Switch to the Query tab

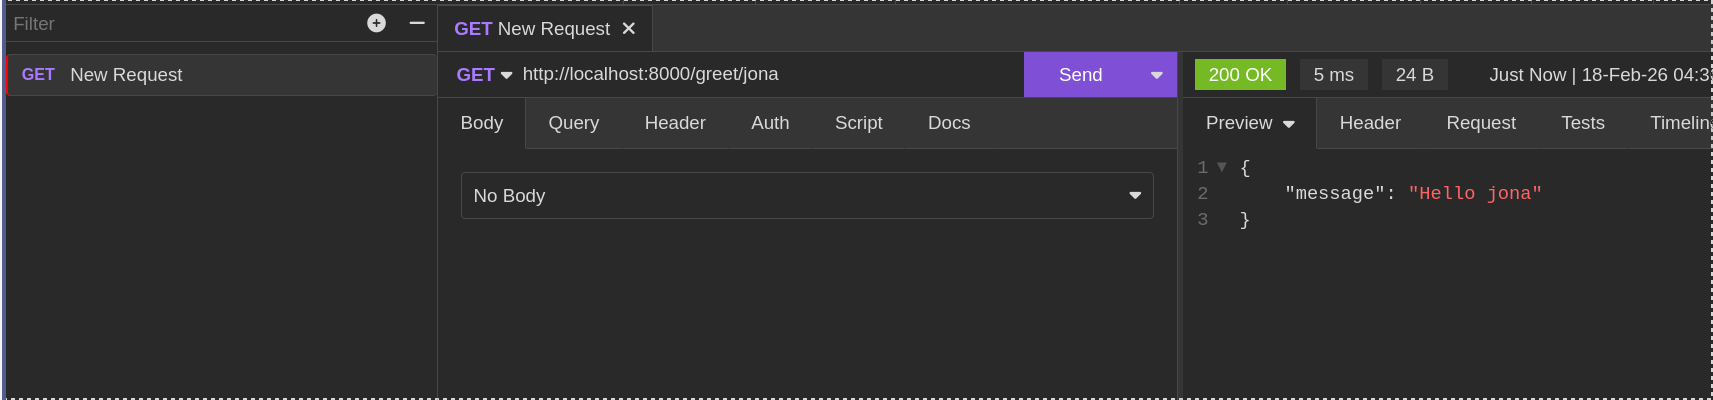[x=573, y=123]
